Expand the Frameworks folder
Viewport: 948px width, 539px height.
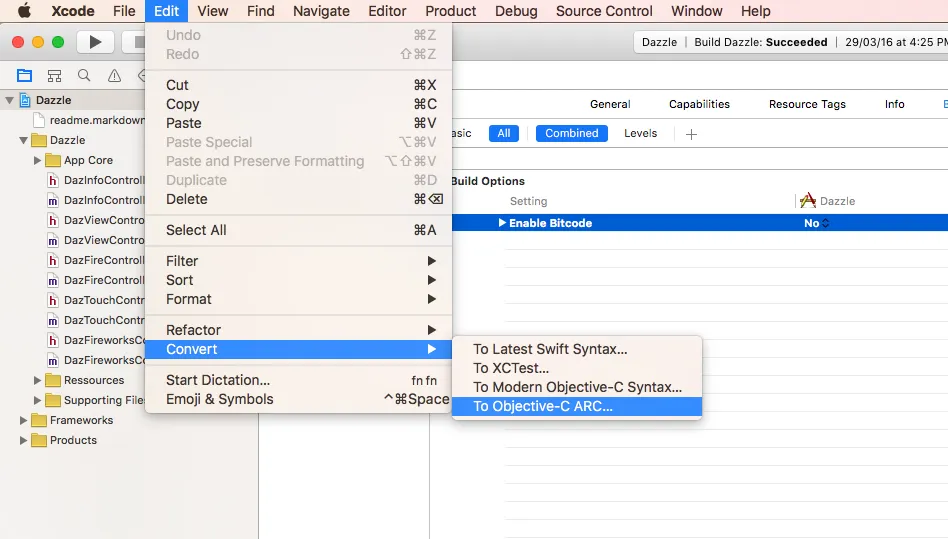(x=23, y=420)
